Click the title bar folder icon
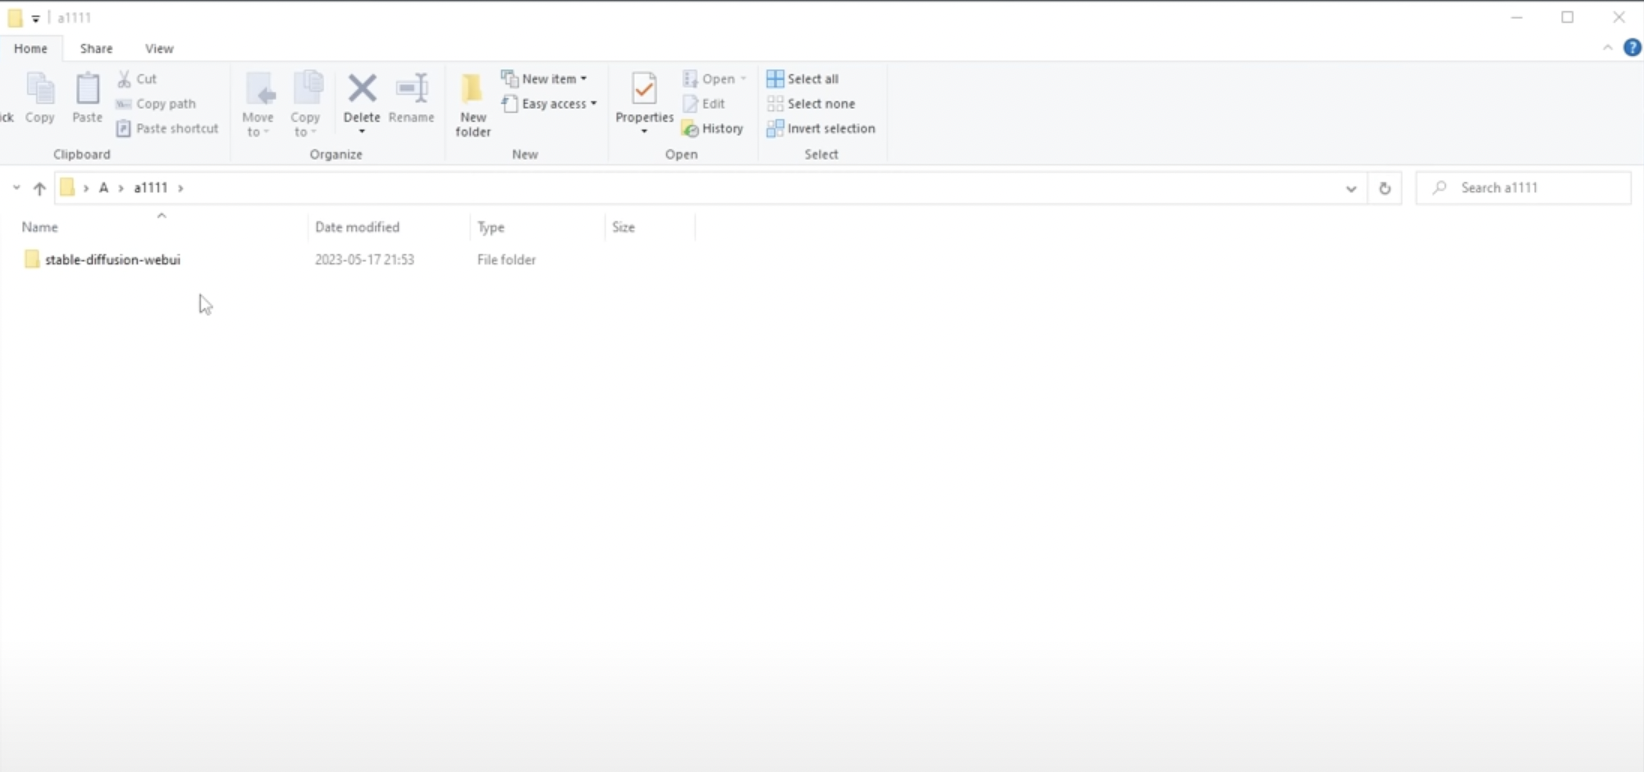The image size is (1644, 772). tap(15, 18)
